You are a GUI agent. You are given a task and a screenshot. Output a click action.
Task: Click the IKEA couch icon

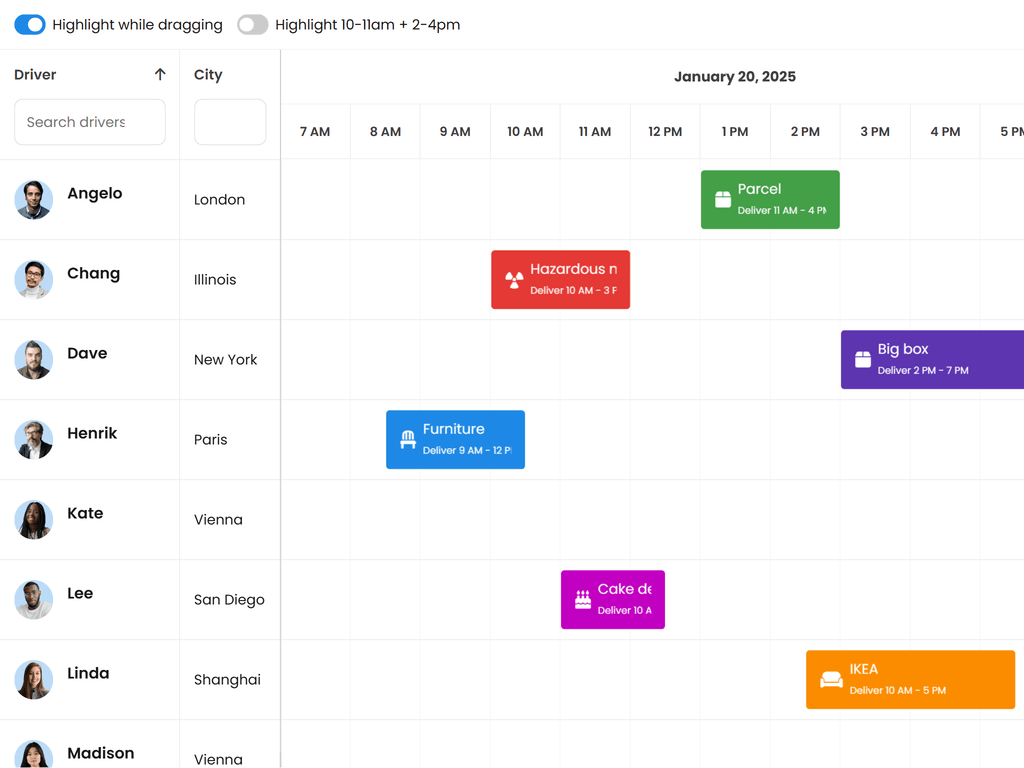[831, 680]
